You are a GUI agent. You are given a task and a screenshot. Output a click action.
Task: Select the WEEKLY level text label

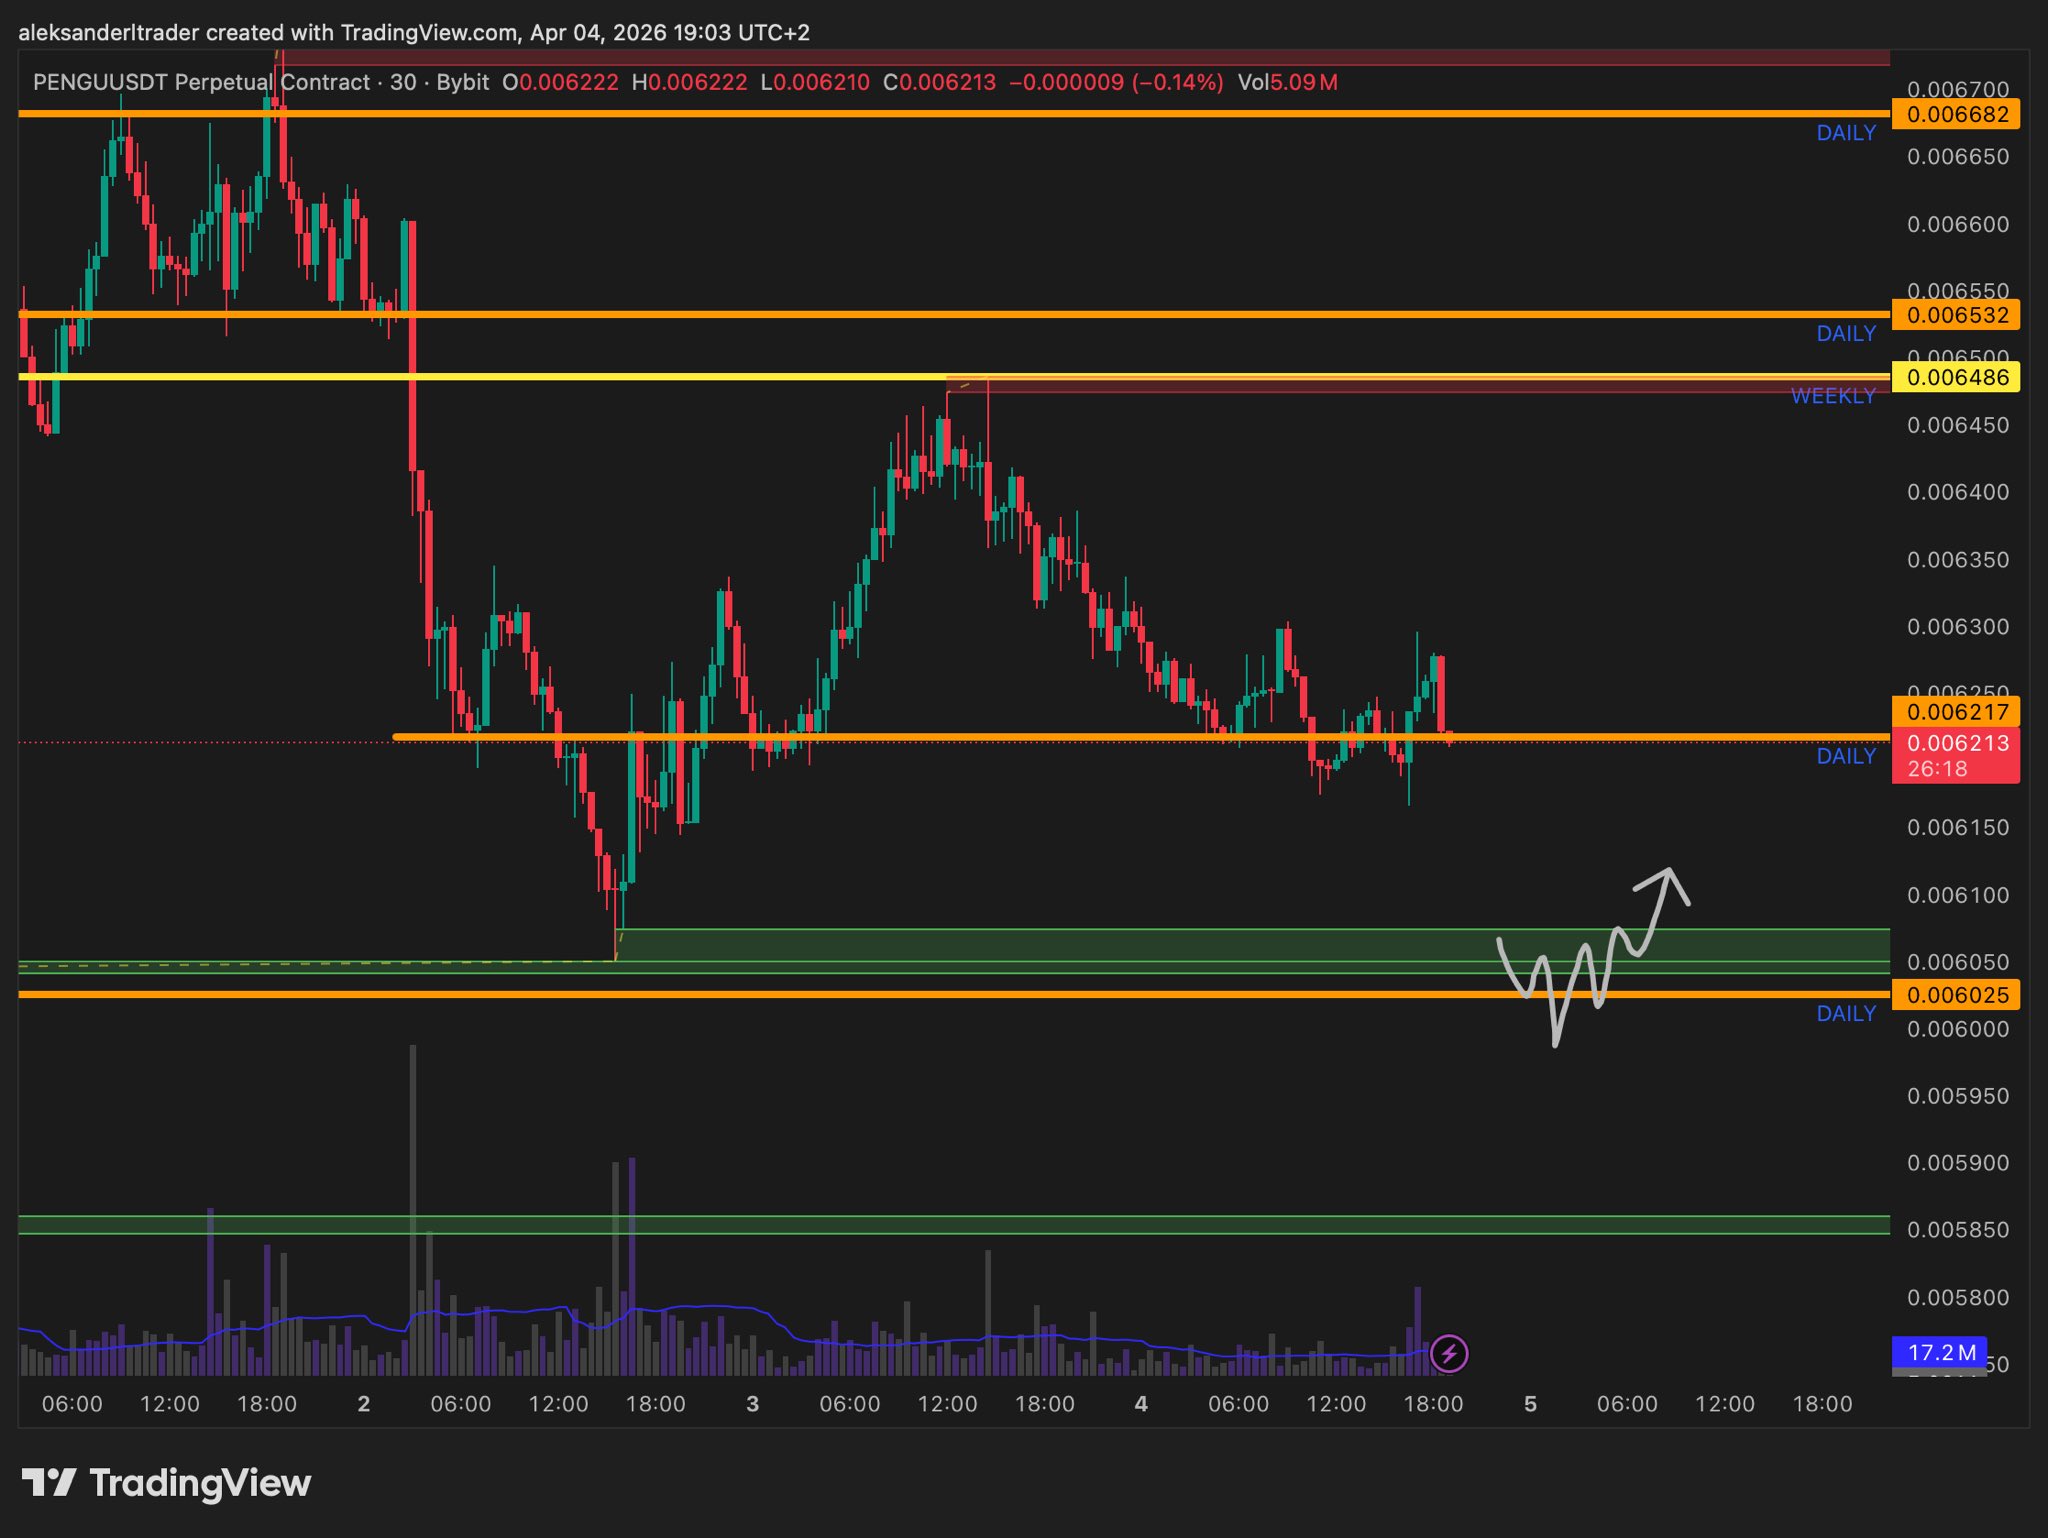[x=1832, y=397]
